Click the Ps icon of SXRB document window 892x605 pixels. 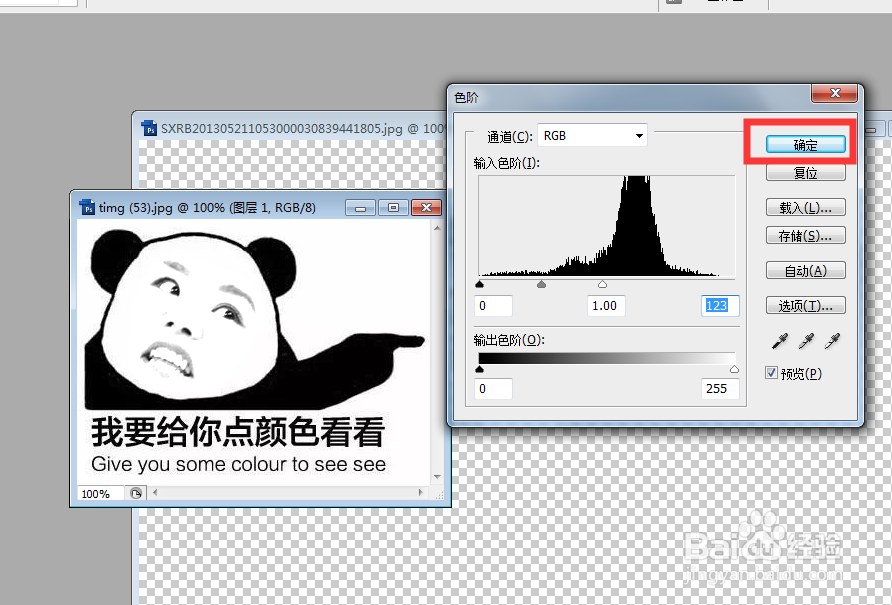point(149,128)
